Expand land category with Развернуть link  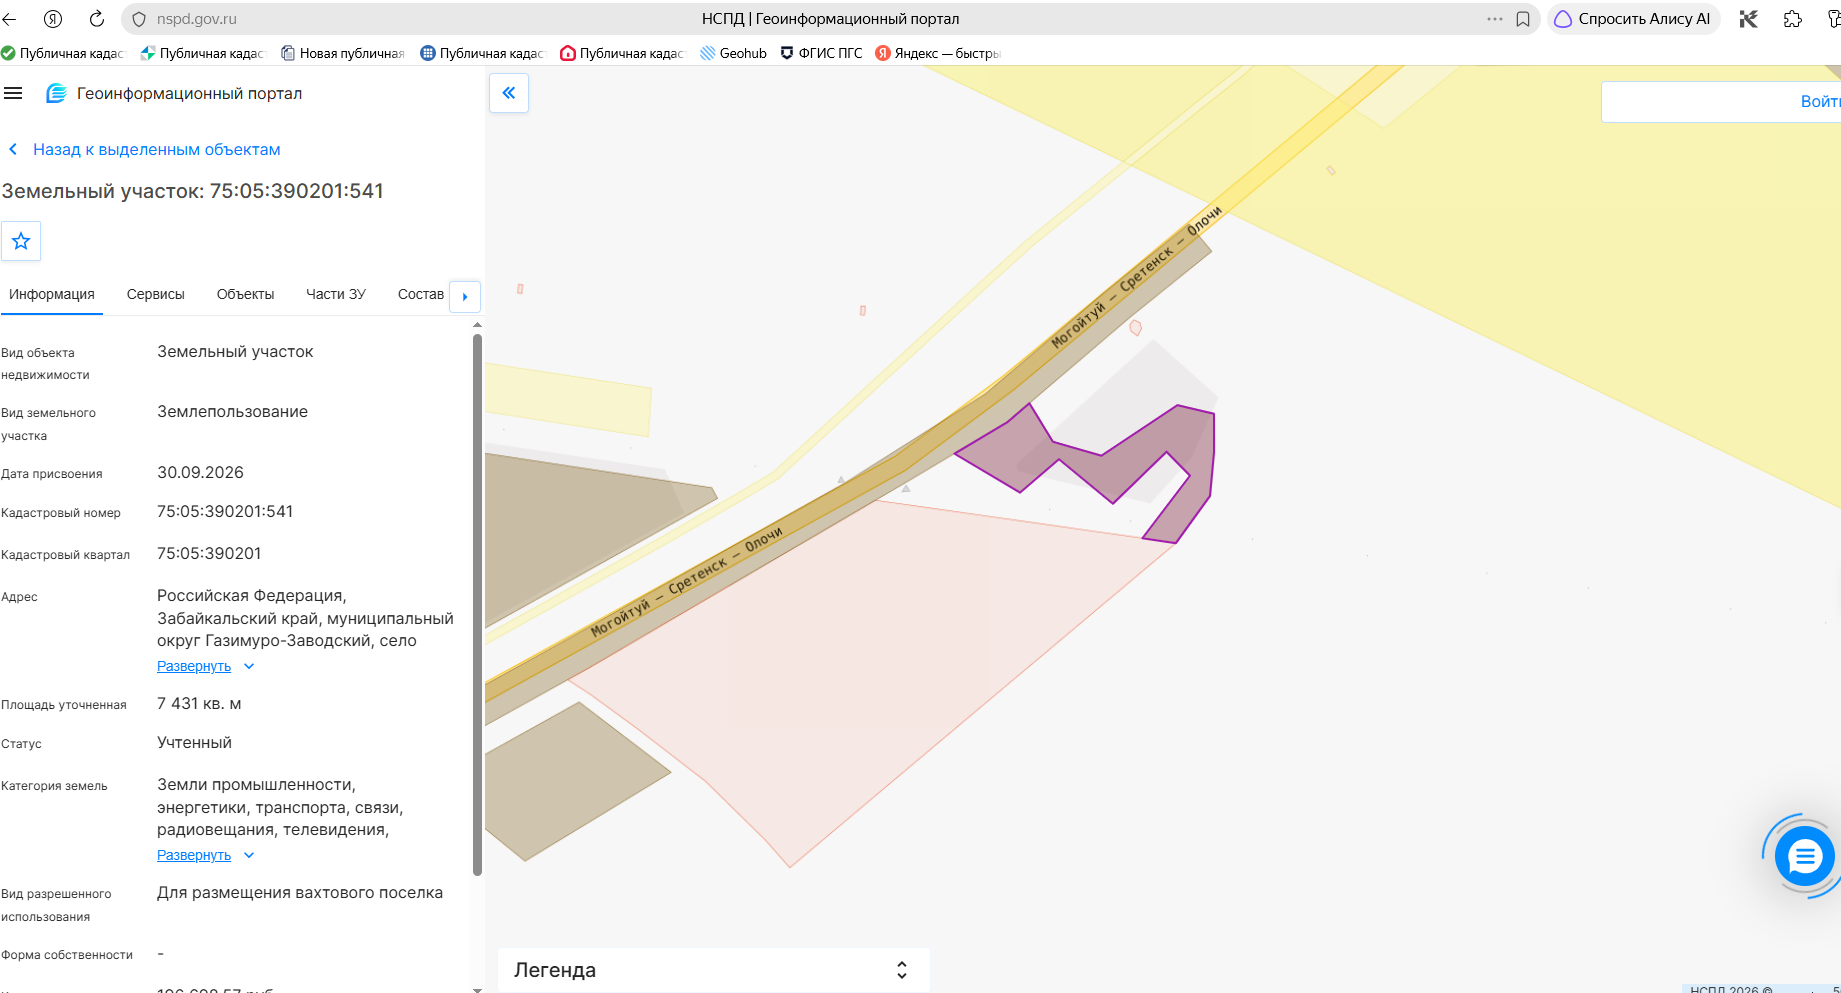pyautogui.click(x=194, y=855)
